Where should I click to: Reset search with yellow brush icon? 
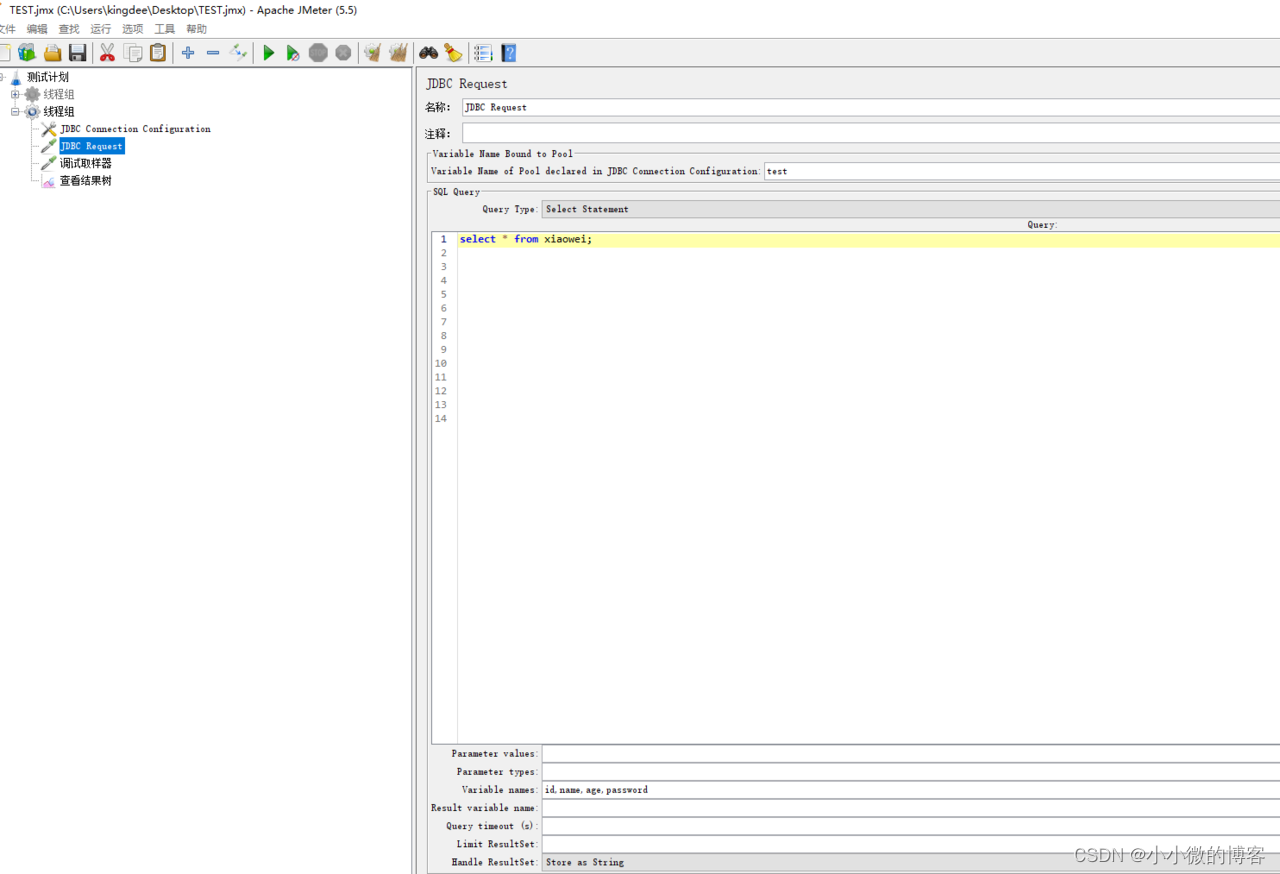(453, 53)
